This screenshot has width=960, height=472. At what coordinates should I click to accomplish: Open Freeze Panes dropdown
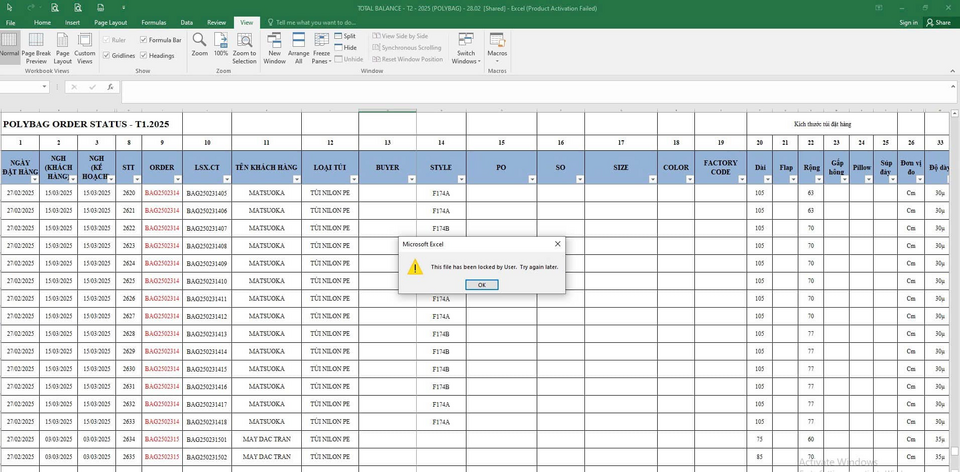[x=321, y=48]
